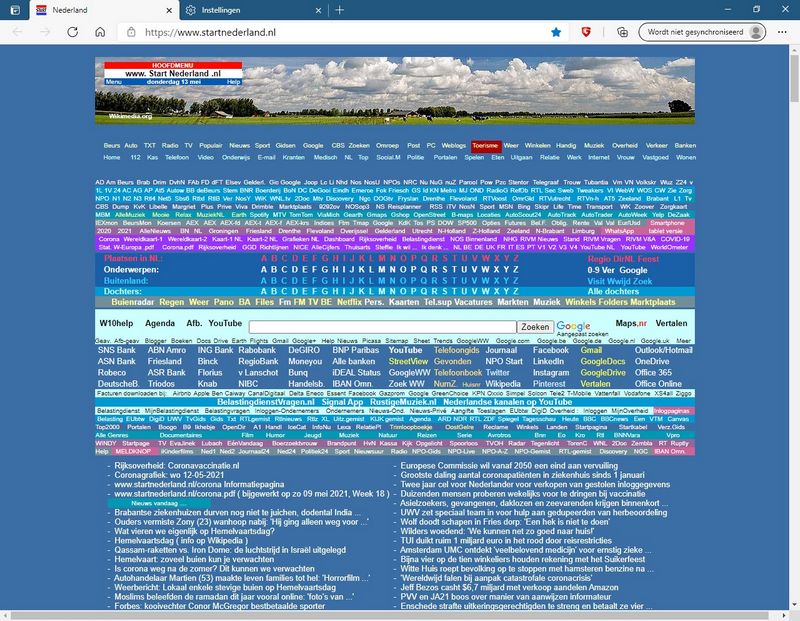Close the Nederland tab
The image size is (800, 621).
[x=169, y=10]
